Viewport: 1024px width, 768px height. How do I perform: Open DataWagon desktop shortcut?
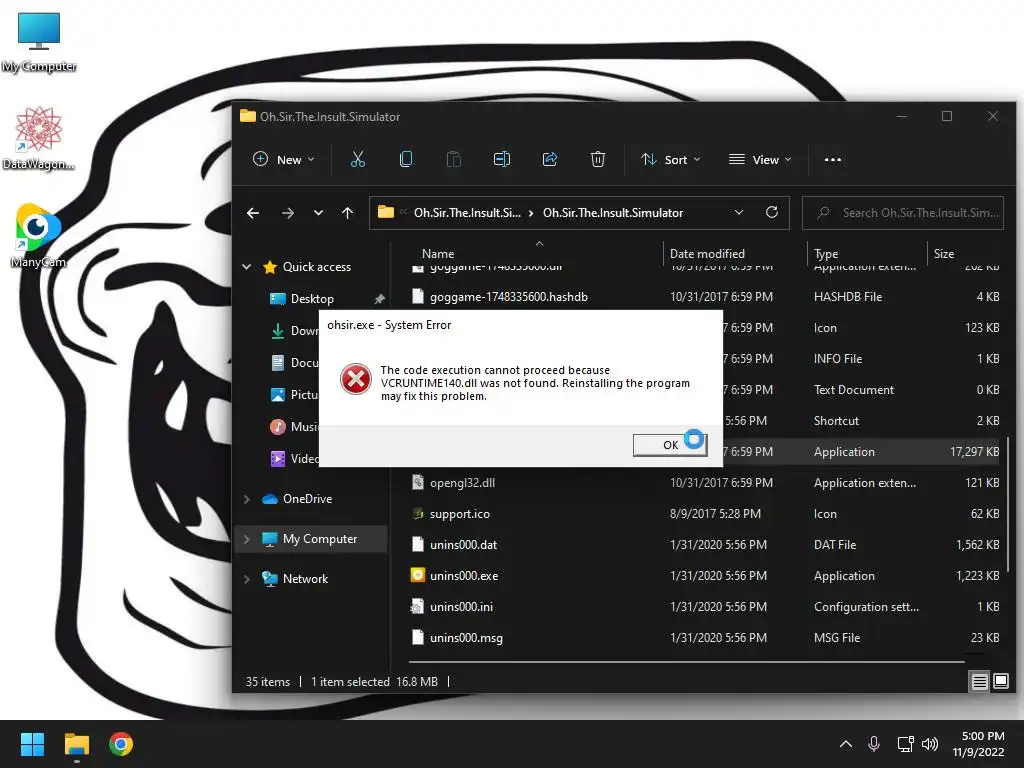[39, 138]
